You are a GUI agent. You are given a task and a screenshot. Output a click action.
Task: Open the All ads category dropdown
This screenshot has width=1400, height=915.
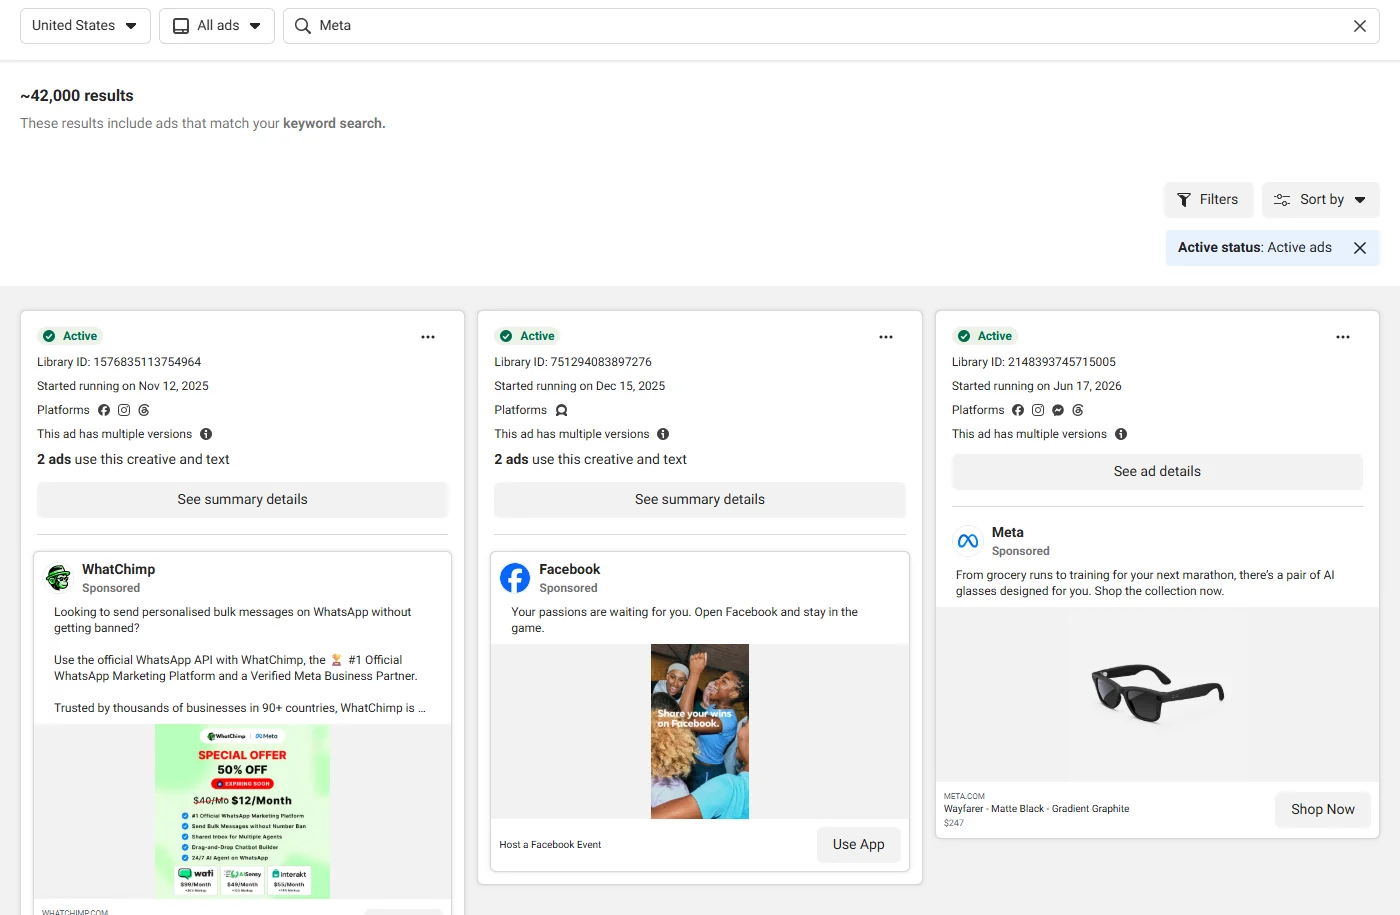point(217,26)
